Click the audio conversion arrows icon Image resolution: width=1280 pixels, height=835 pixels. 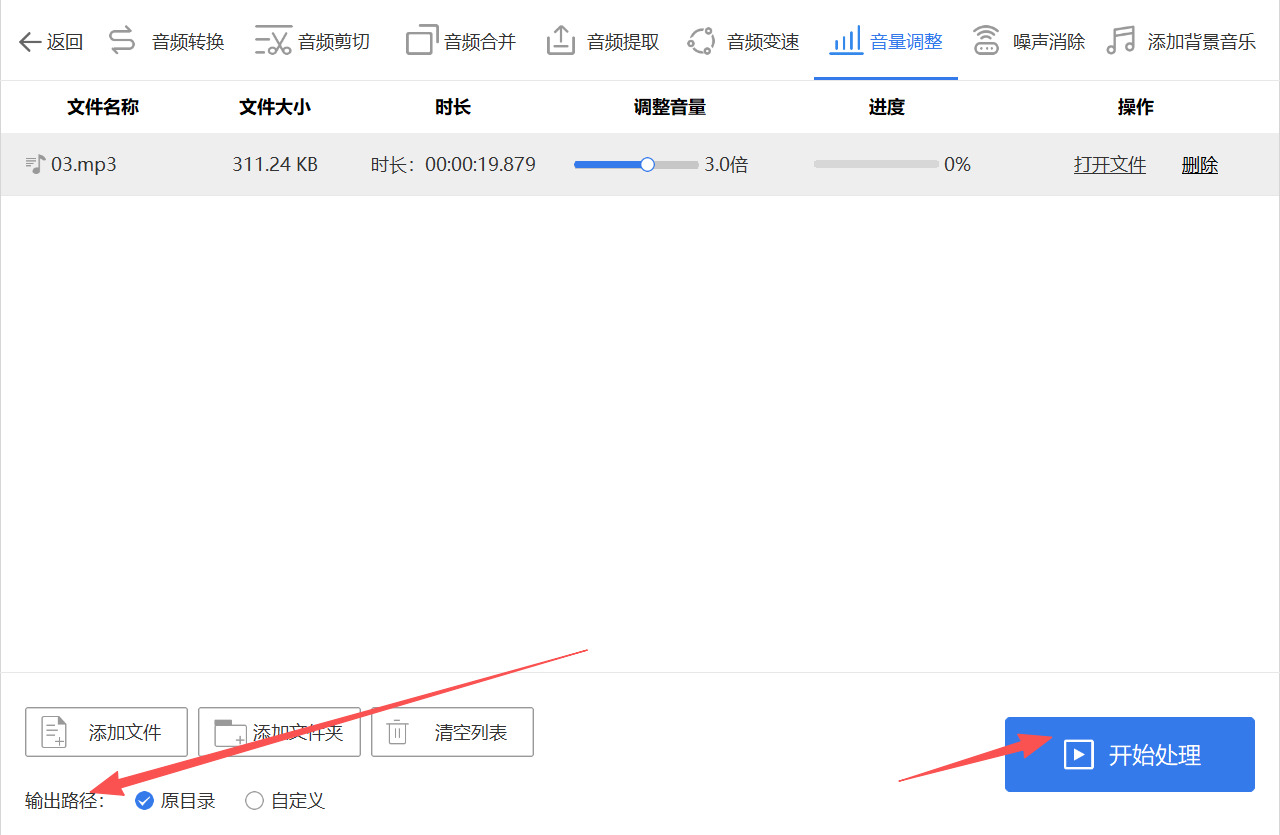[122, 41]
